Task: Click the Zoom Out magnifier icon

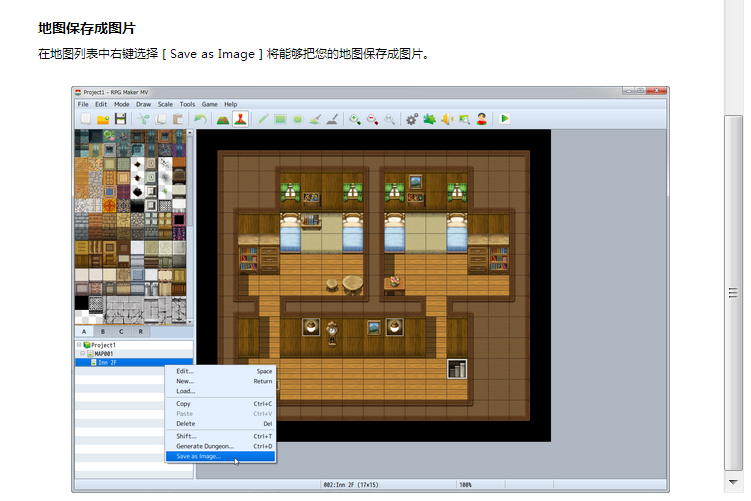Action: (x=372, y=119)
